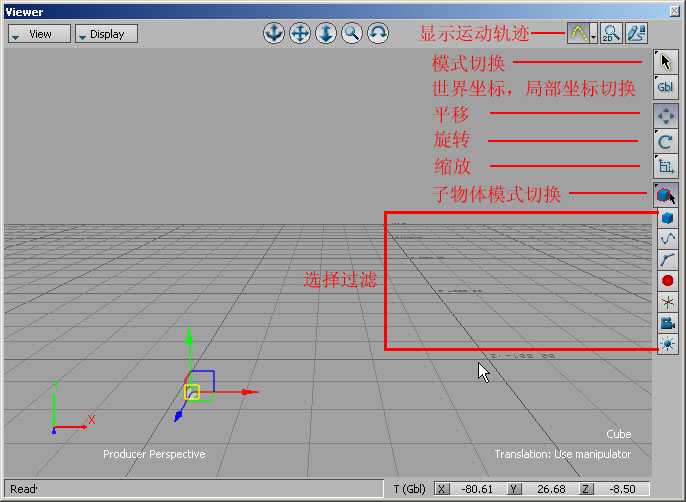Enable the bone selection filter icon
This screenshot has width=686, height=502.
click(668, 260)
